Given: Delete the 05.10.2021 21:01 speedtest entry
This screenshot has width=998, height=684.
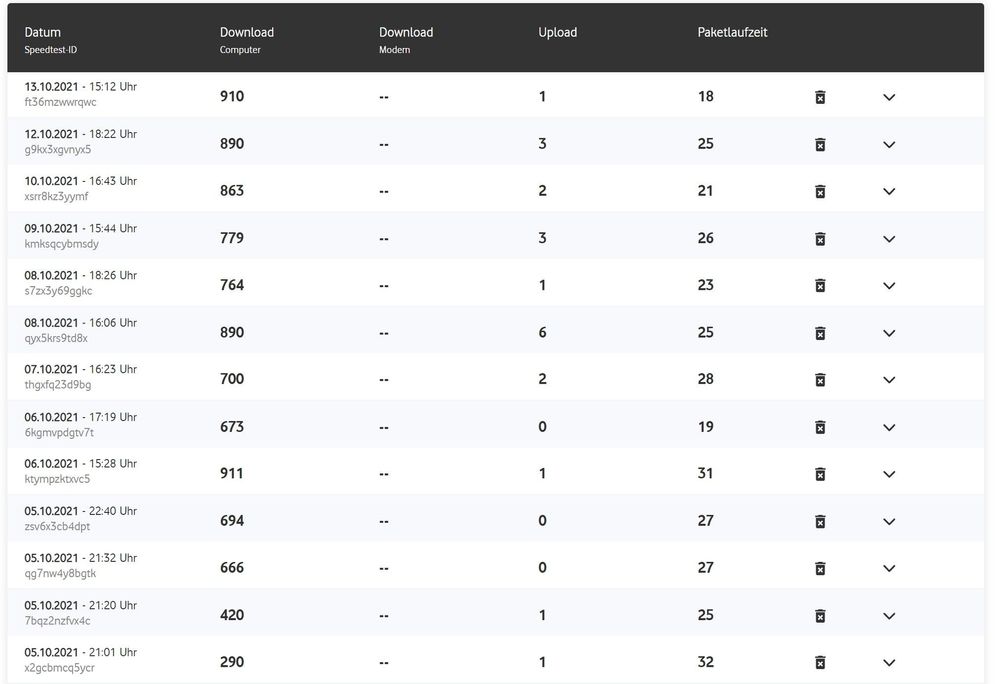Looking at the screenshot, I should [x=820, y=662].
